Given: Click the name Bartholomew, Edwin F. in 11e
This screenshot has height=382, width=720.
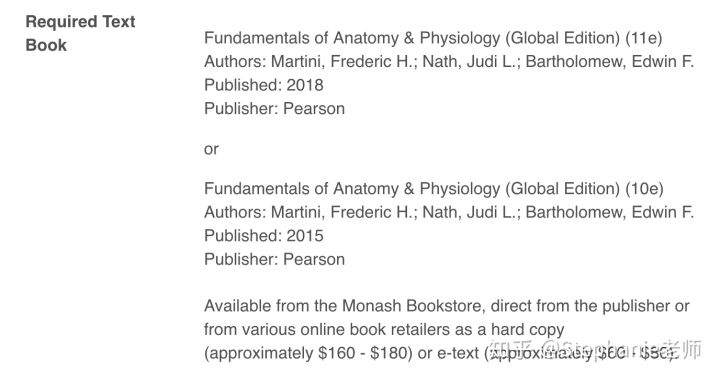Looking at the screenshot, I should (x=609, y=62).
